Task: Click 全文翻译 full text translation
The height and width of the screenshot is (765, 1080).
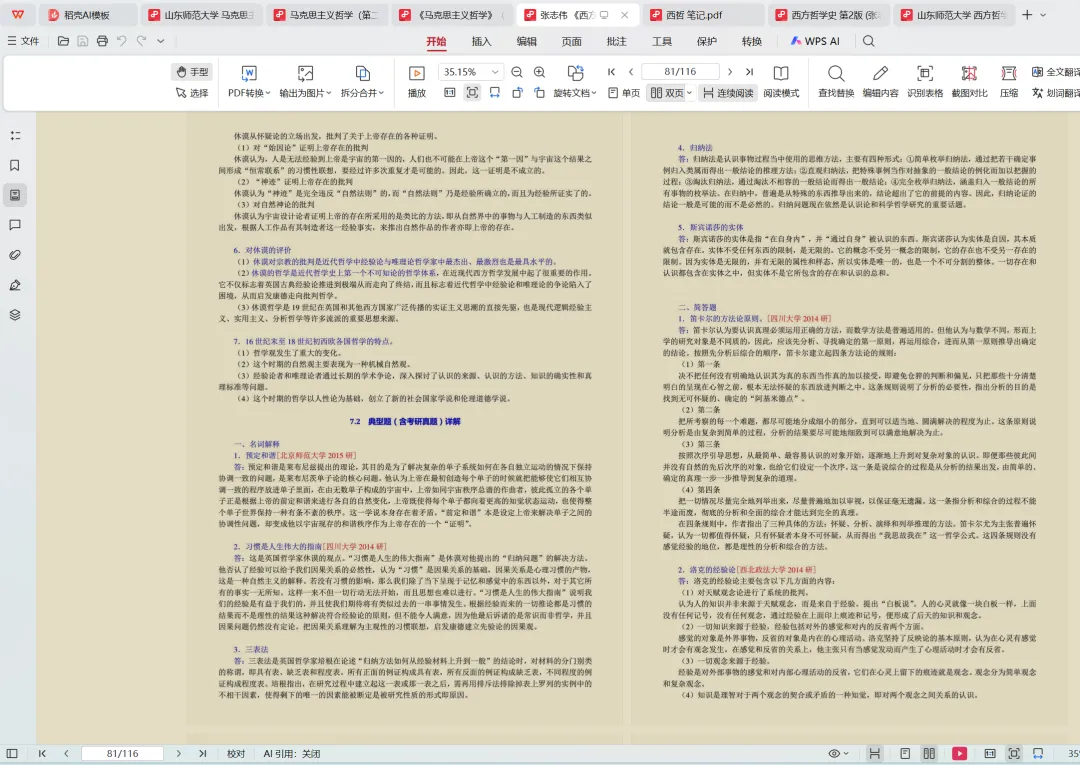Action: coord(1055,72)
